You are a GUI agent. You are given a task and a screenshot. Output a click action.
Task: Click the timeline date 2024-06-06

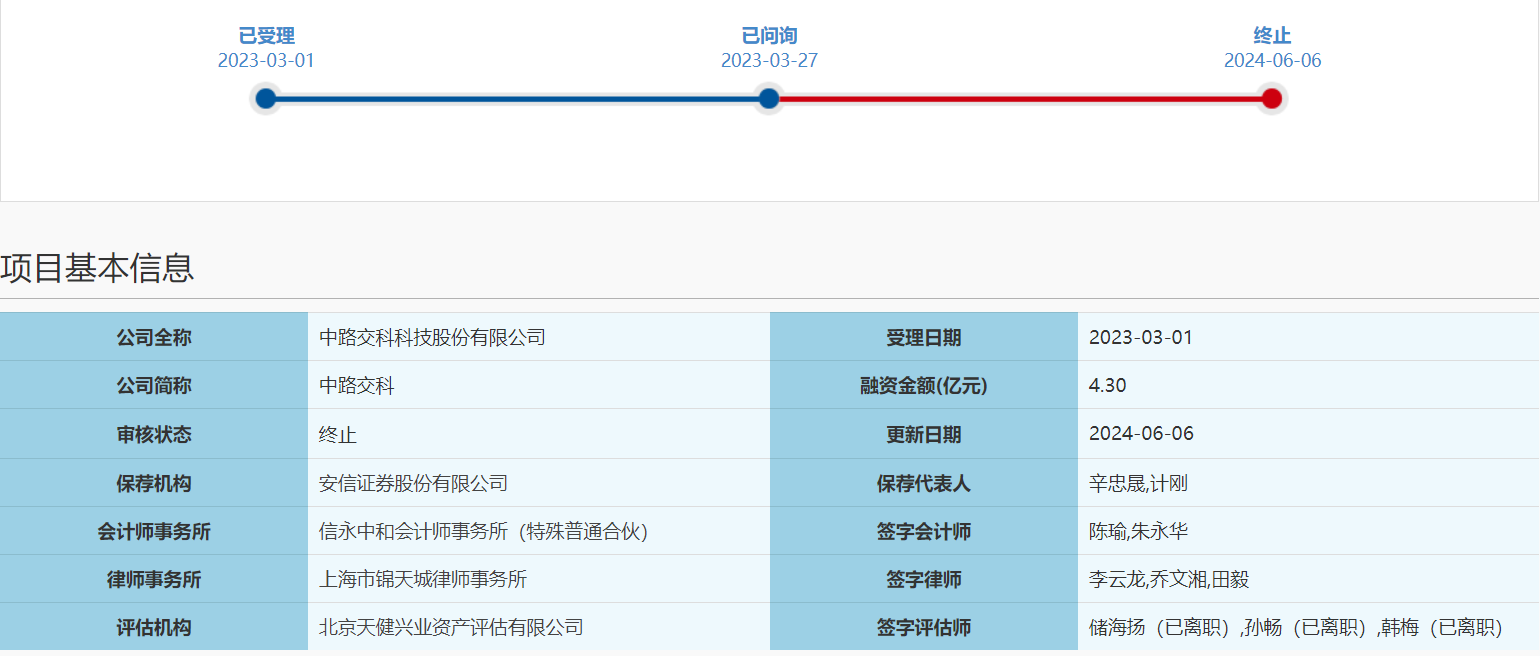[1272, 60]
